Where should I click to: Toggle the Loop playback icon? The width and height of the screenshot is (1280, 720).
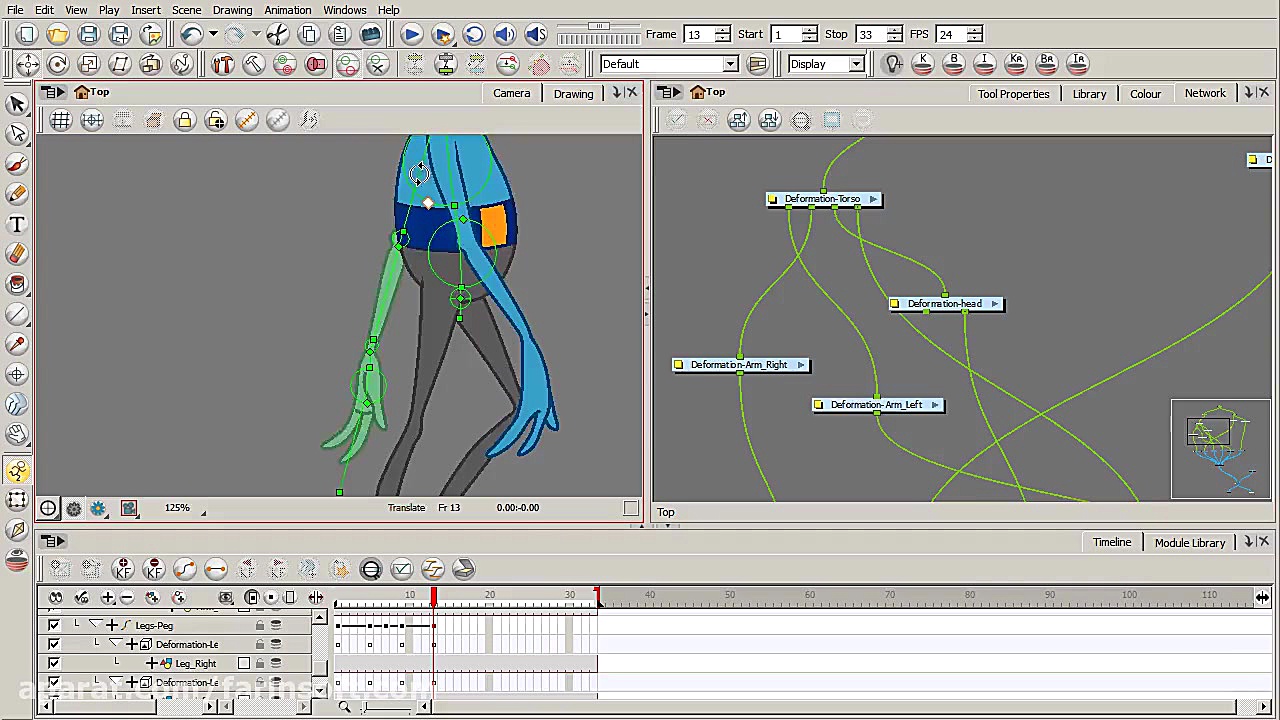[473, 35]
